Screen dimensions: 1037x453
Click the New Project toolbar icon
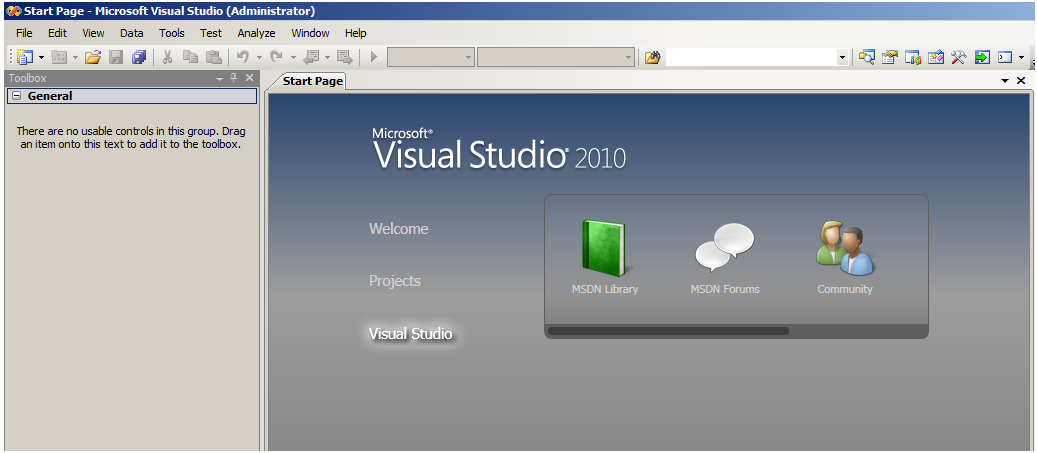[26, 58]
